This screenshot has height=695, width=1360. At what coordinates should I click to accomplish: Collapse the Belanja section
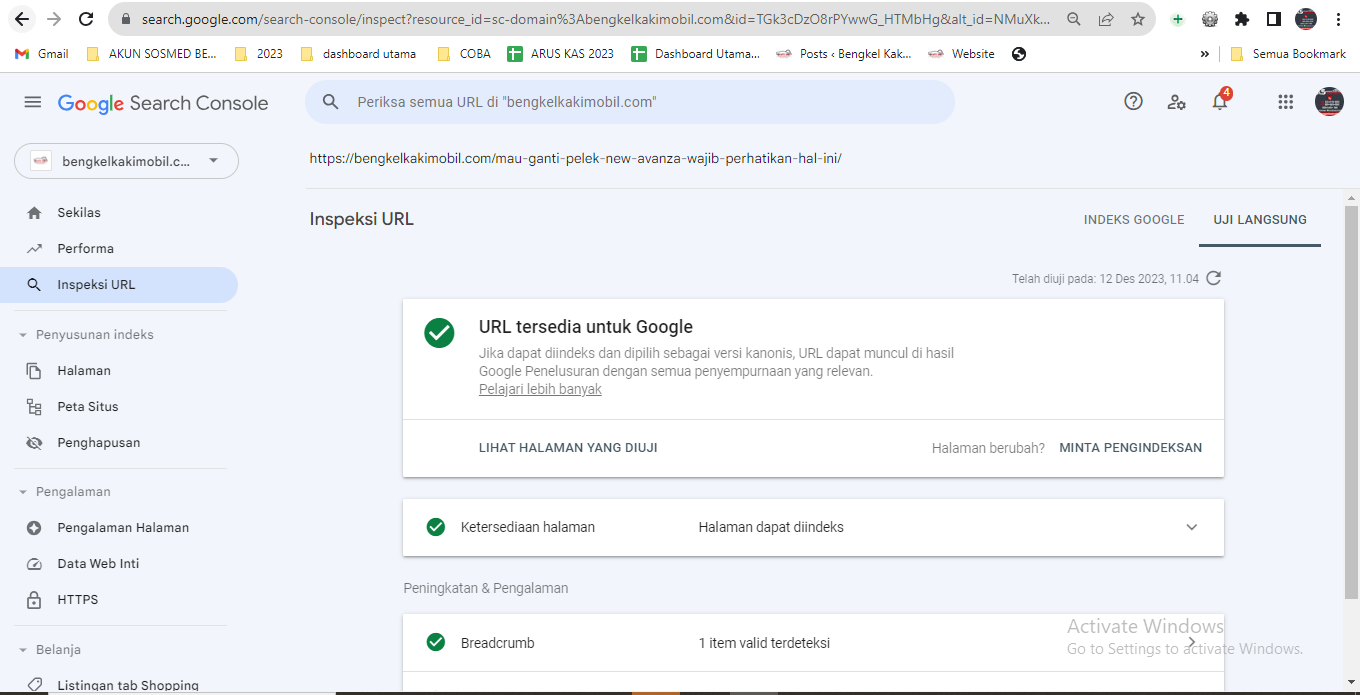[23, 650]
